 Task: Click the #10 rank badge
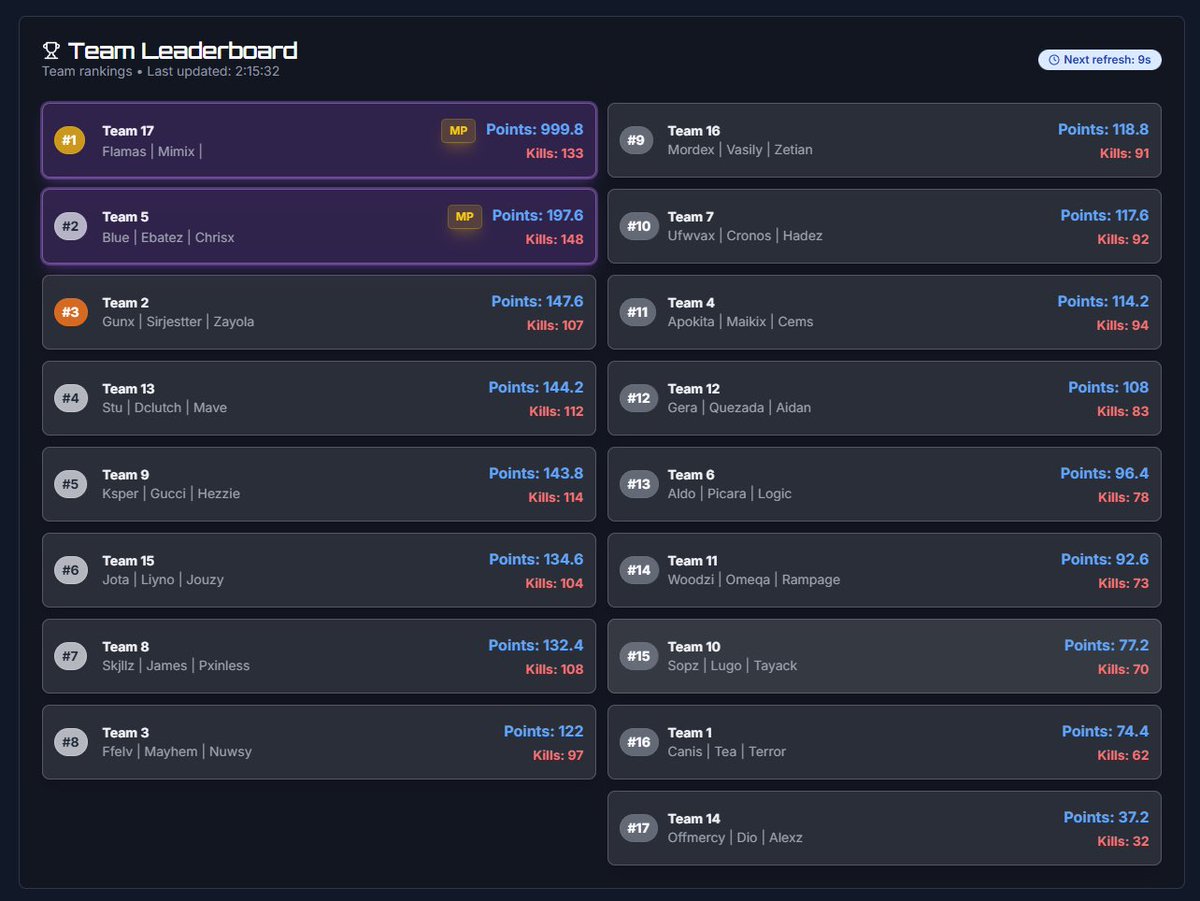638,226
